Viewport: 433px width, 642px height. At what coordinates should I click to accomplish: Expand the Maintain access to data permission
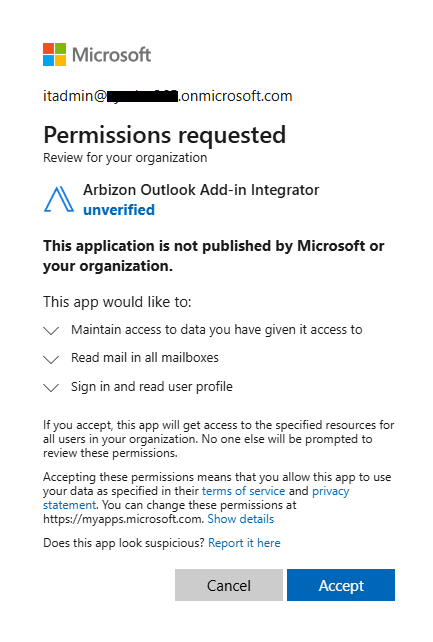51,330
